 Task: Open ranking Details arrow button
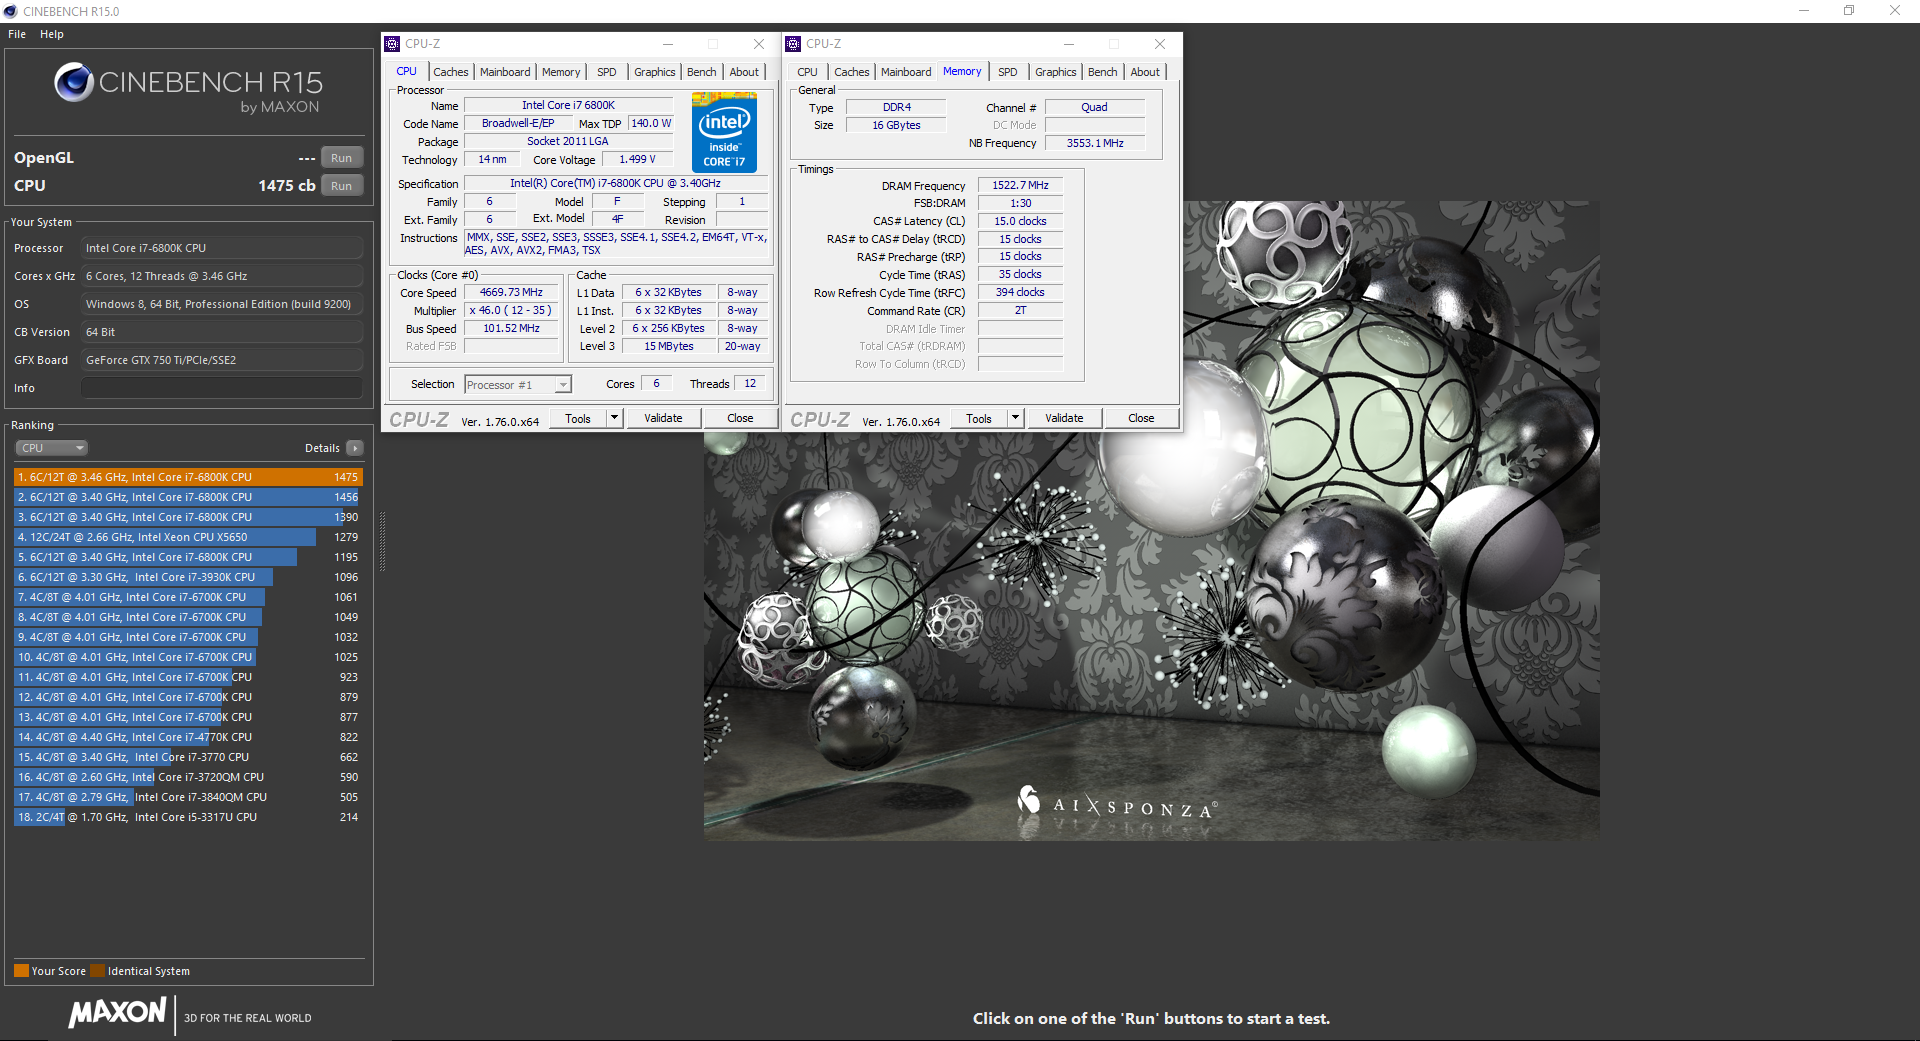click(355, 448)
